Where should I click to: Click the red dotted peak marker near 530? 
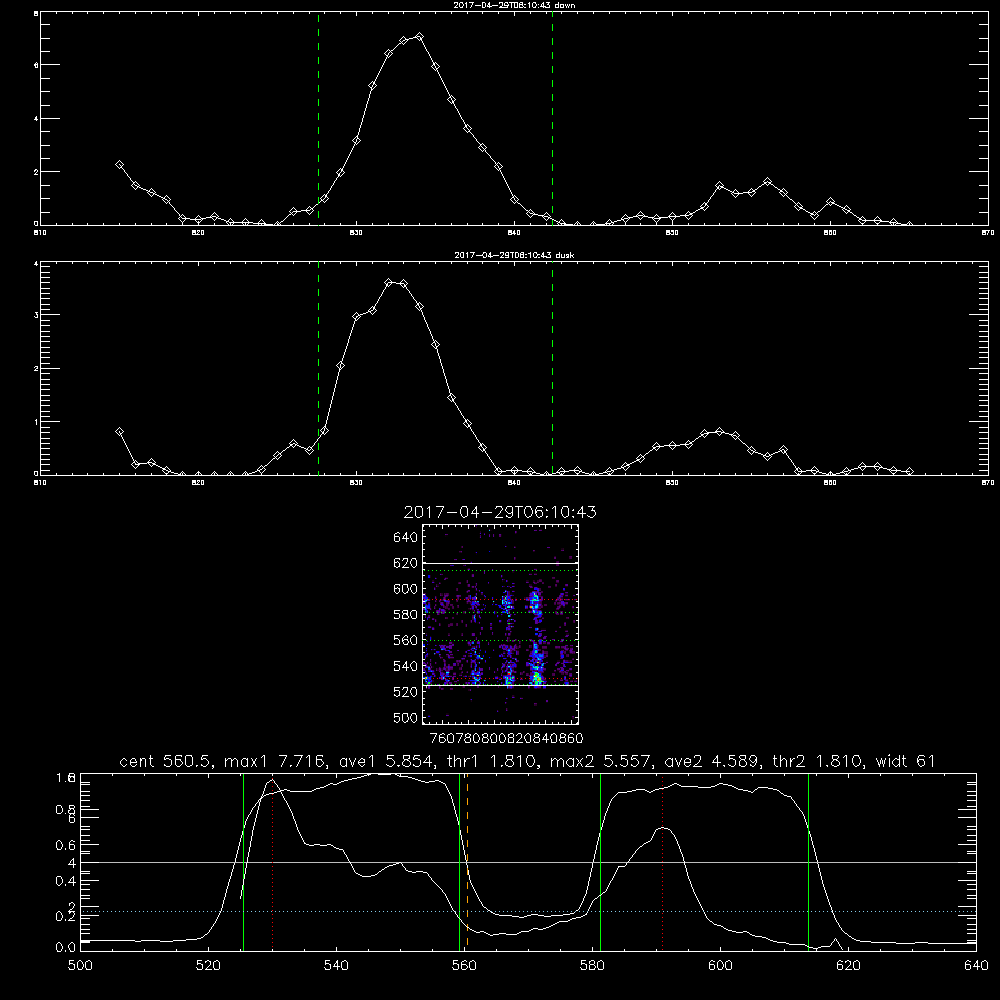[x=272, y=862]
